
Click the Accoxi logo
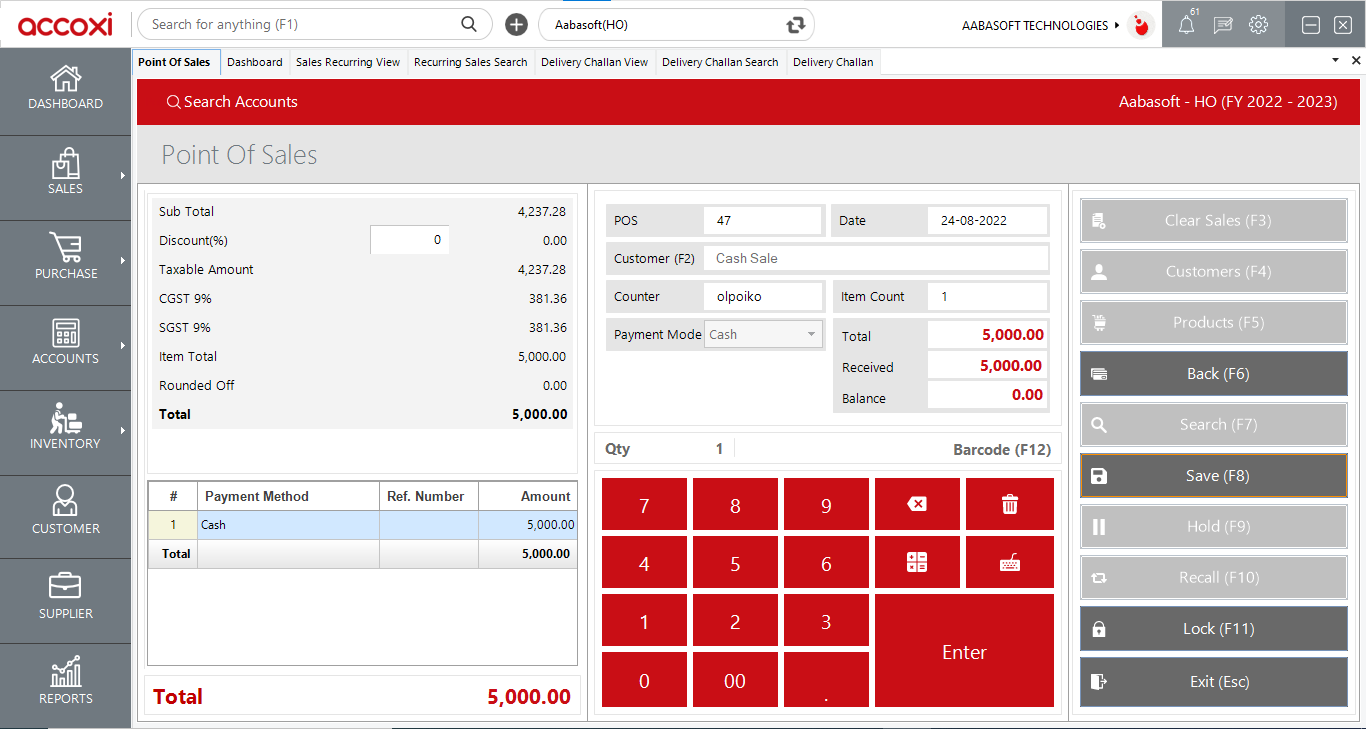coord(65,24)
